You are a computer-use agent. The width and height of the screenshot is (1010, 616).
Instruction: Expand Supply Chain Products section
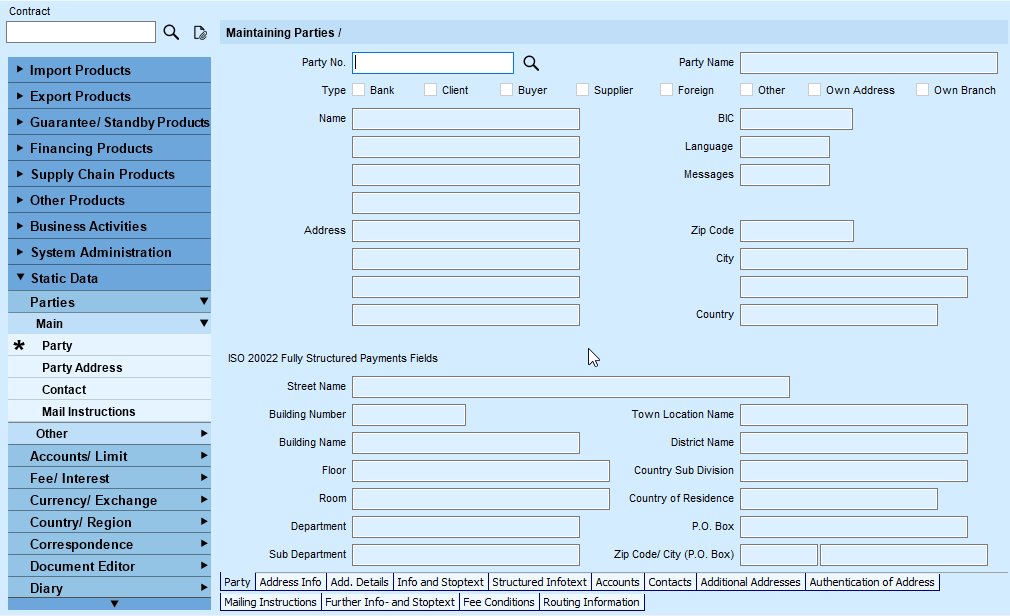pos(110,174)
